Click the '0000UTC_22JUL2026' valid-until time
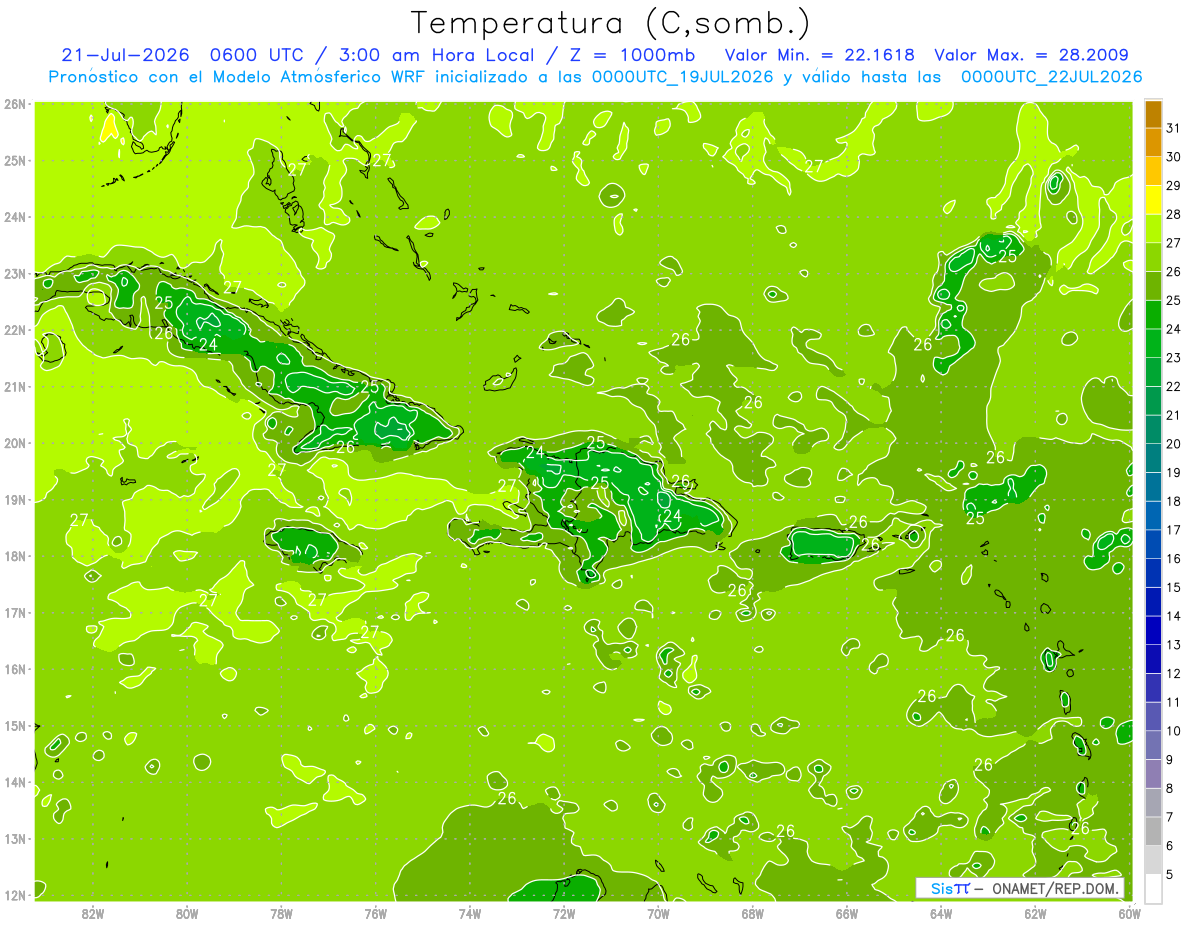This screenshot has height=927, width=1200. pos(1051,77)
